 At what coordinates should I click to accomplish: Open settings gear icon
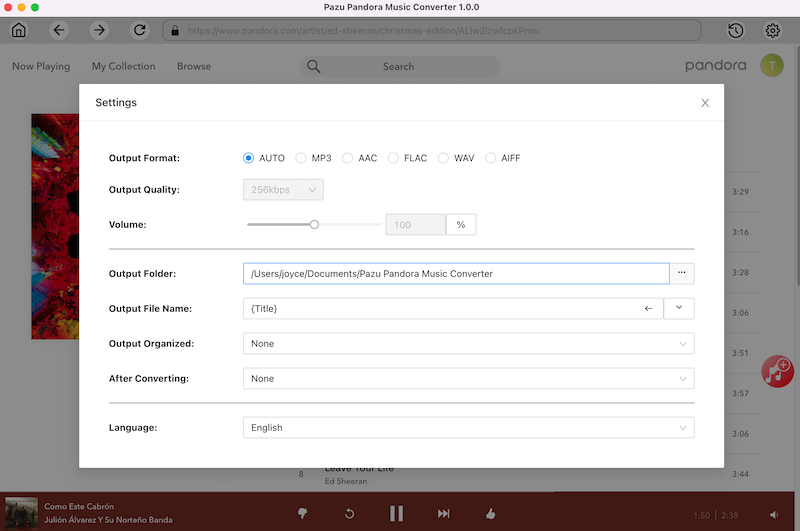tap(773, 30)
